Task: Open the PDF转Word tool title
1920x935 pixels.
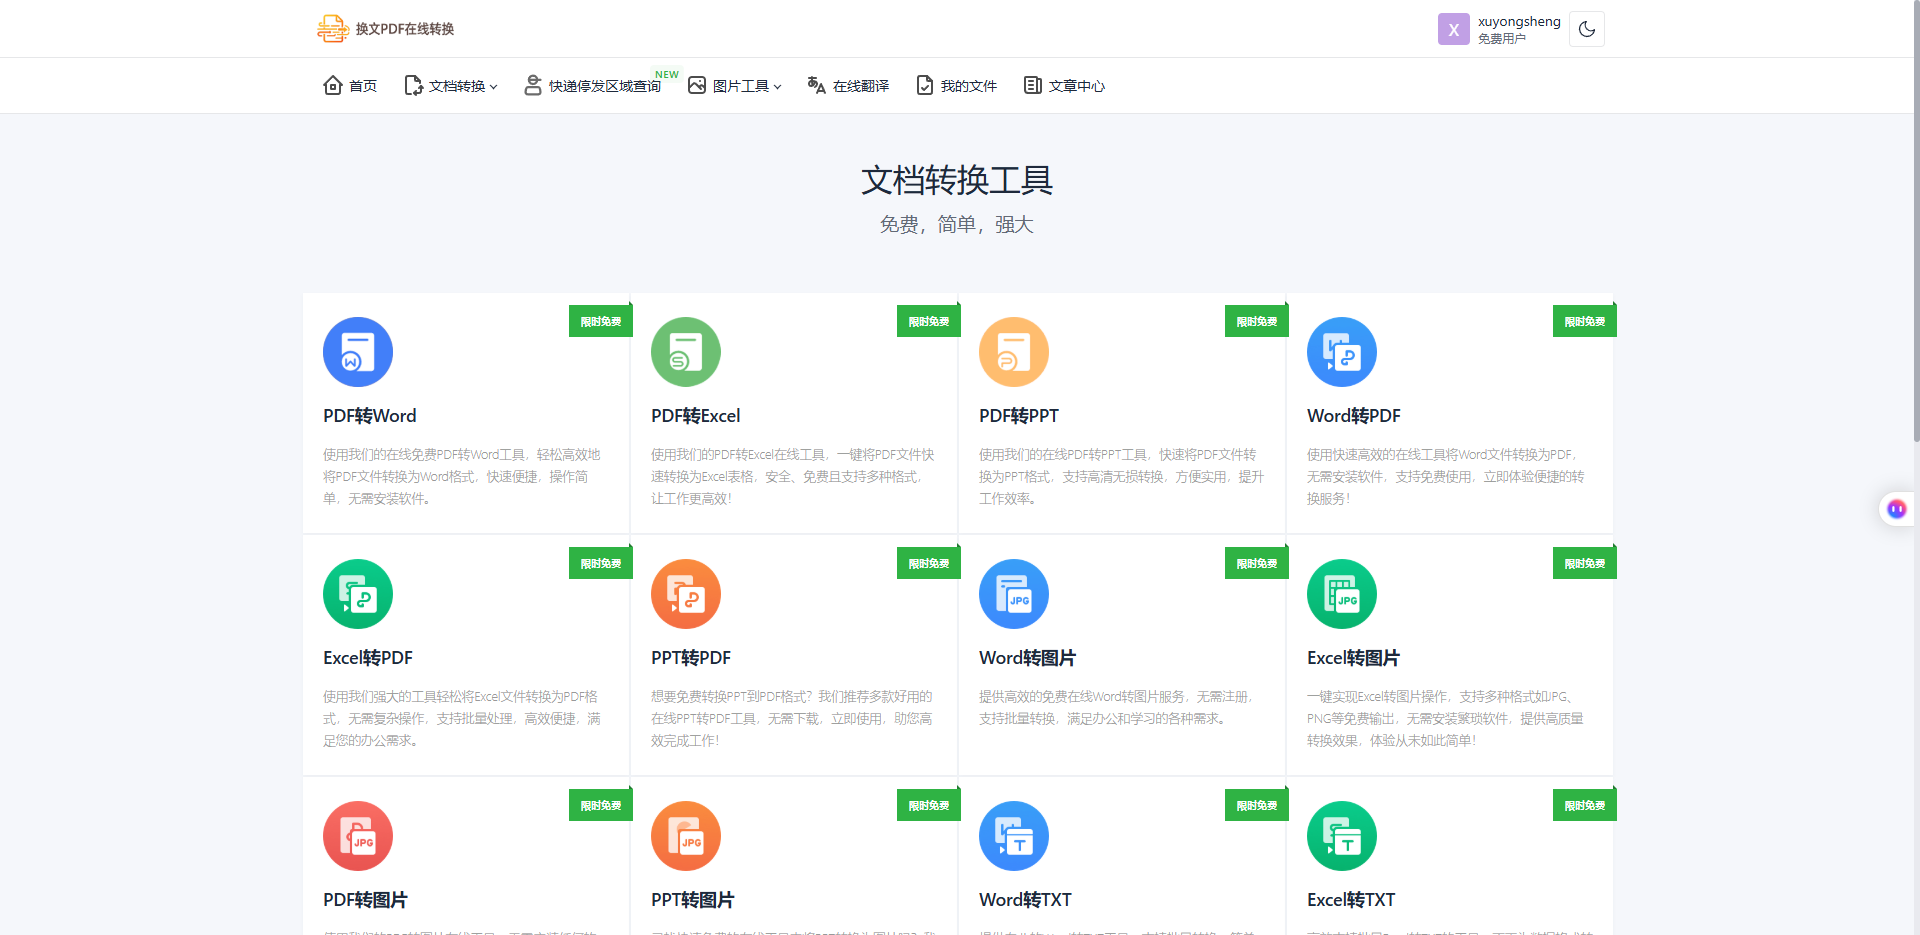Action: (x=370, y=415)
